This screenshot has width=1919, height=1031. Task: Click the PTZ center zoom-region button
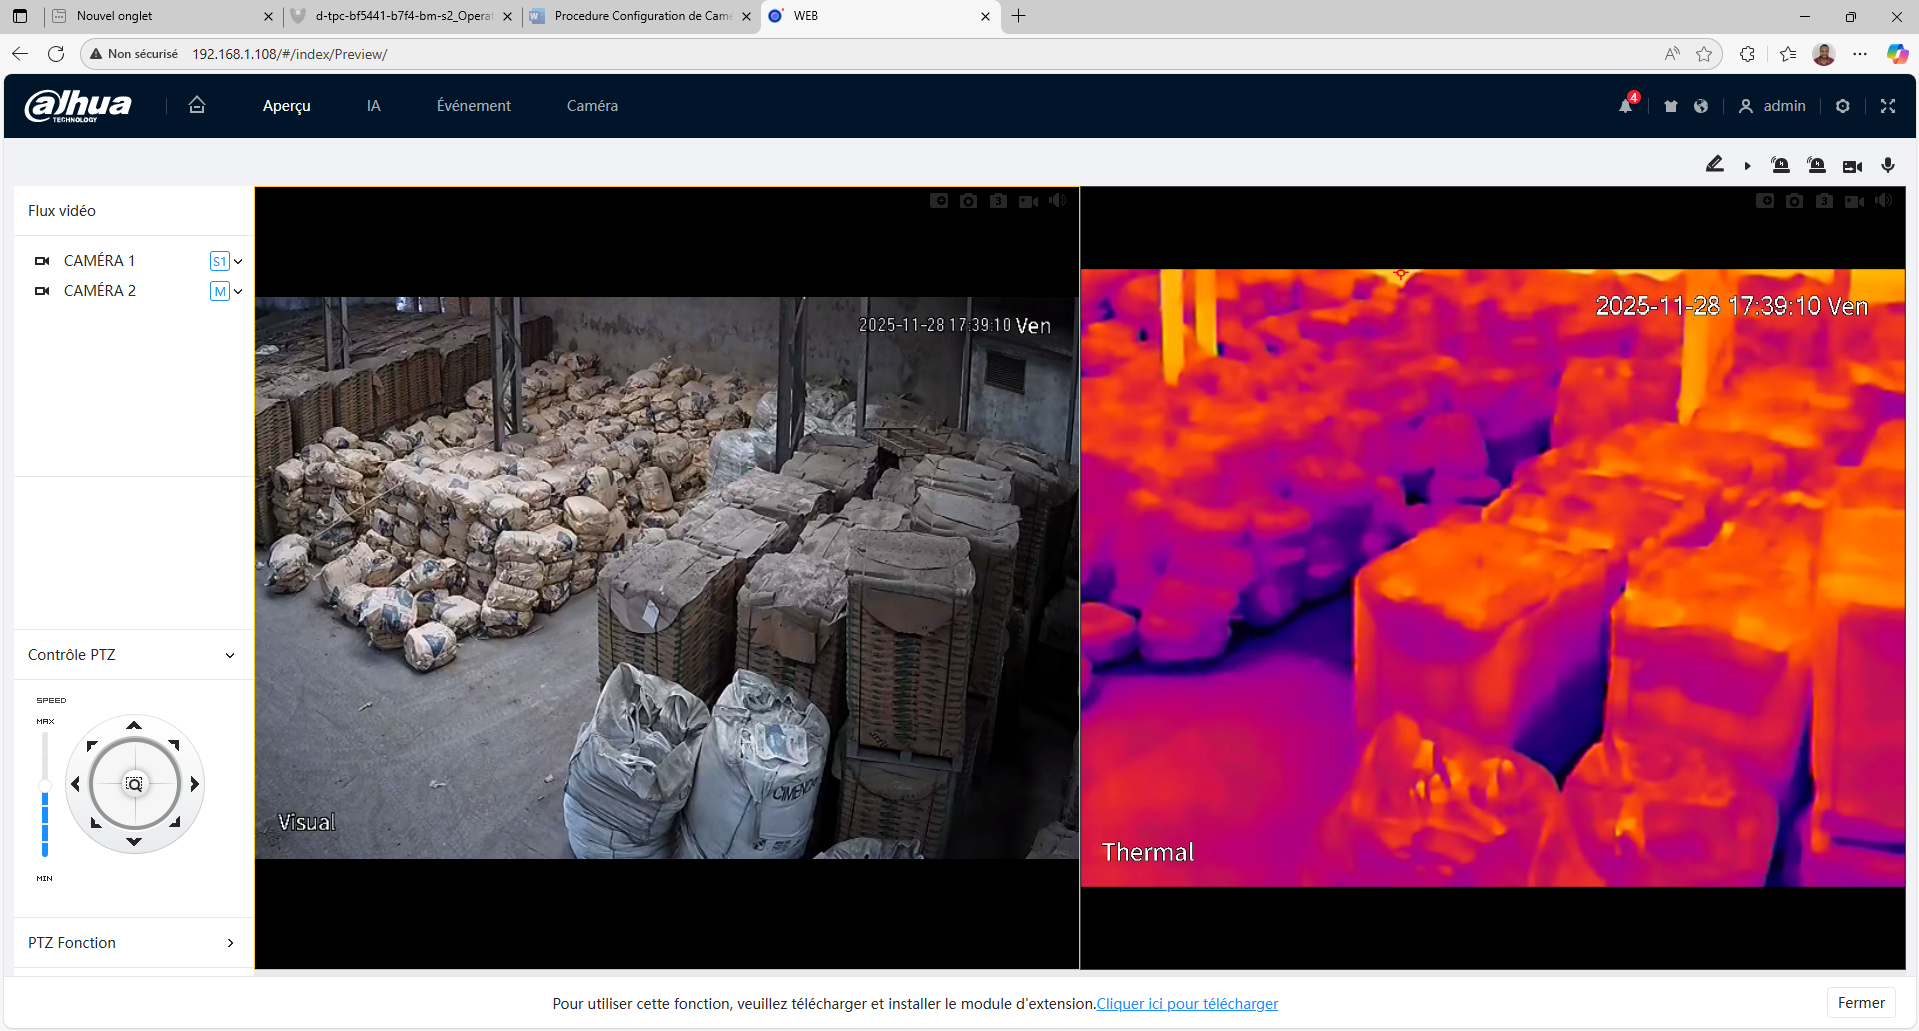(x=134, y=784)
